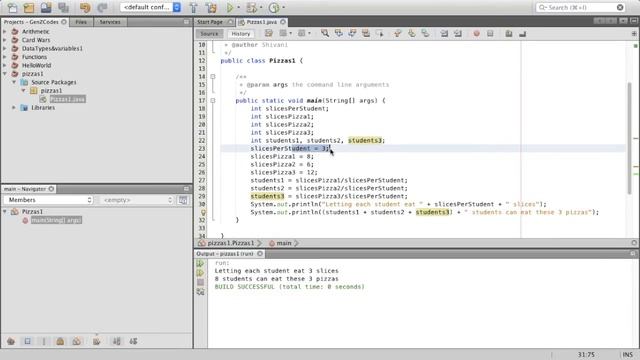Click the search field in the toolbar

click(x=580, y=7)
